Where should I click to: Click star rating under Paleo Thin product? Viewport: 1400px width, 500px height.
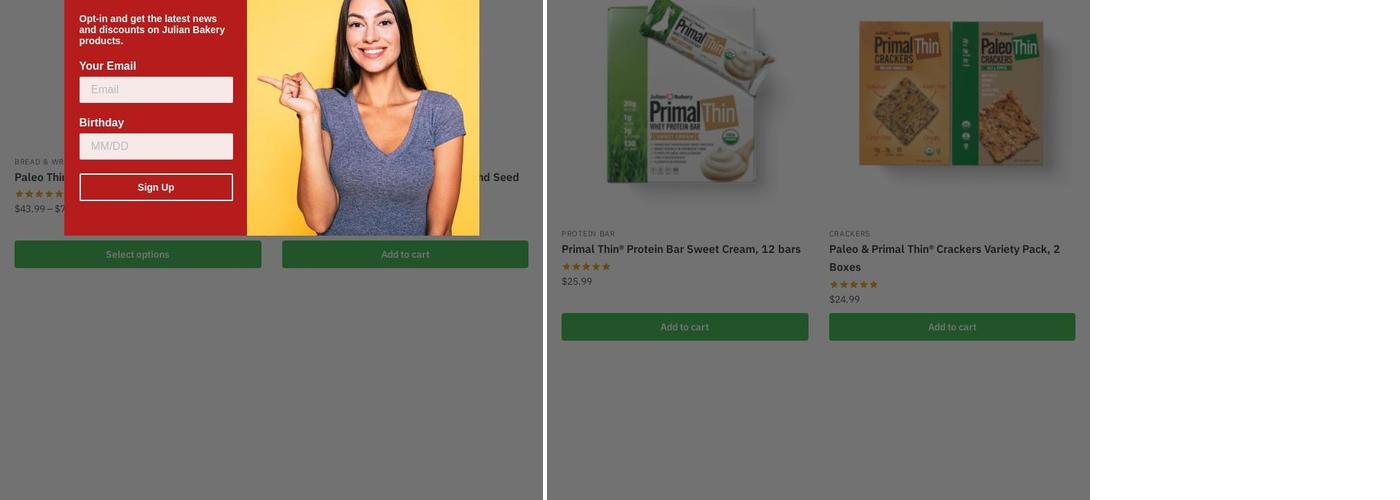tap(38, 194)
